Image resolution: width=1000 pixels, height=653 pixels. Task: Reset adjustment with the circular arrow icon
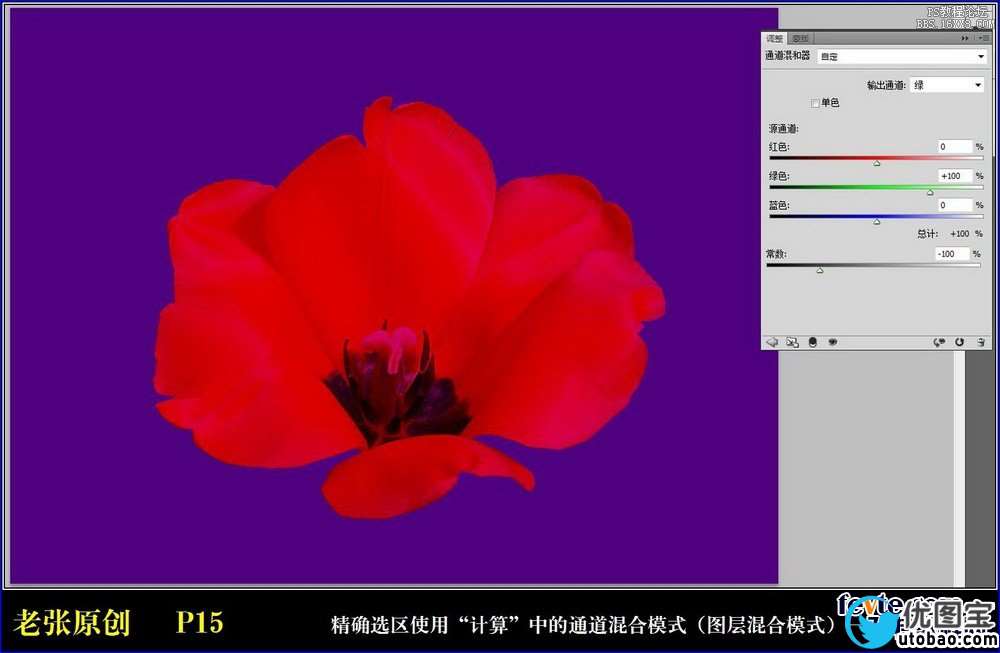(959, 342)
